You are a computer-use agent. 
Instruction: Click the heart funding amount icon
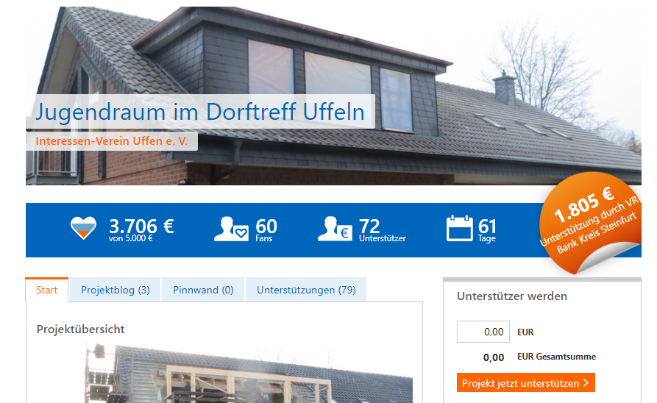(x=85, y=229)
